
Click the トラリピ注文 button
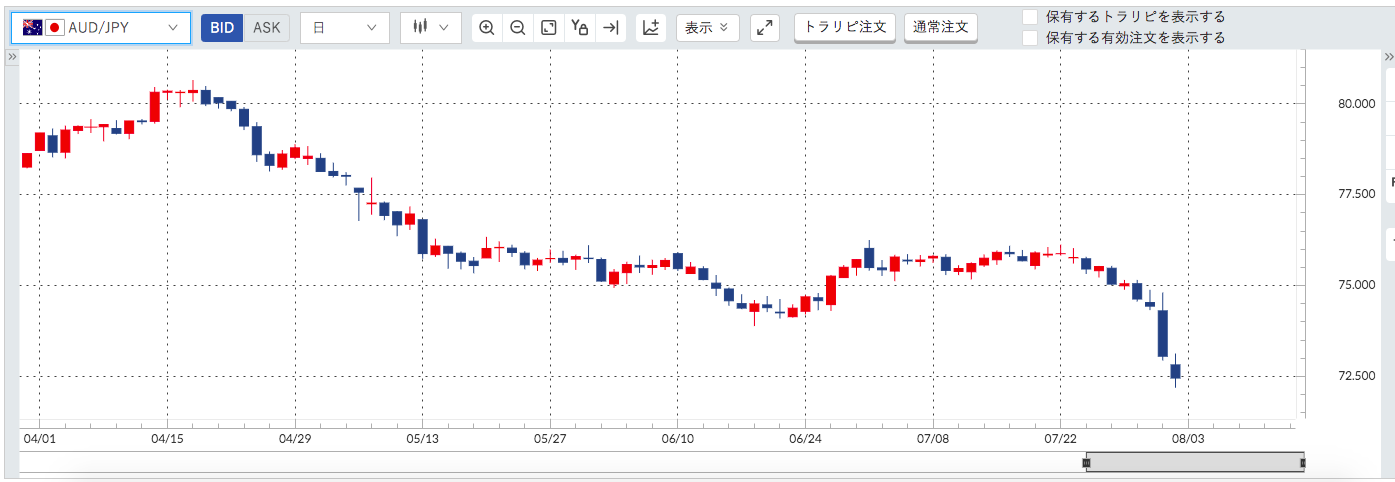point(846,27)
